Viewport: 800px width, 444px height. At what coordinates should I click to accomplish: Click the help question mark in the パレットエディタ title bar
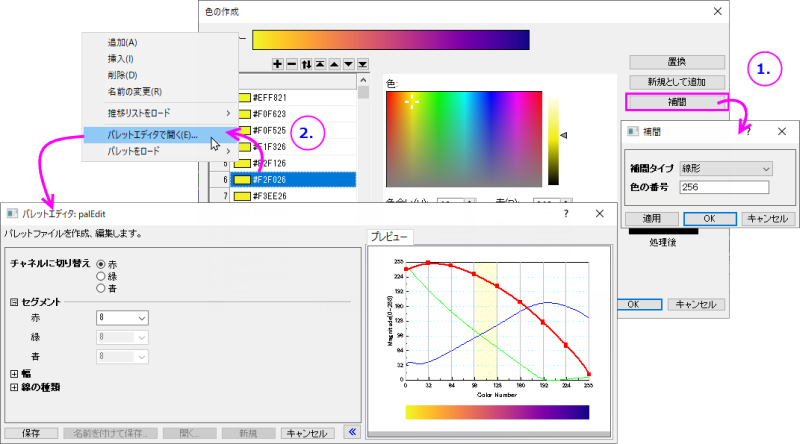[x=566, y=213]
